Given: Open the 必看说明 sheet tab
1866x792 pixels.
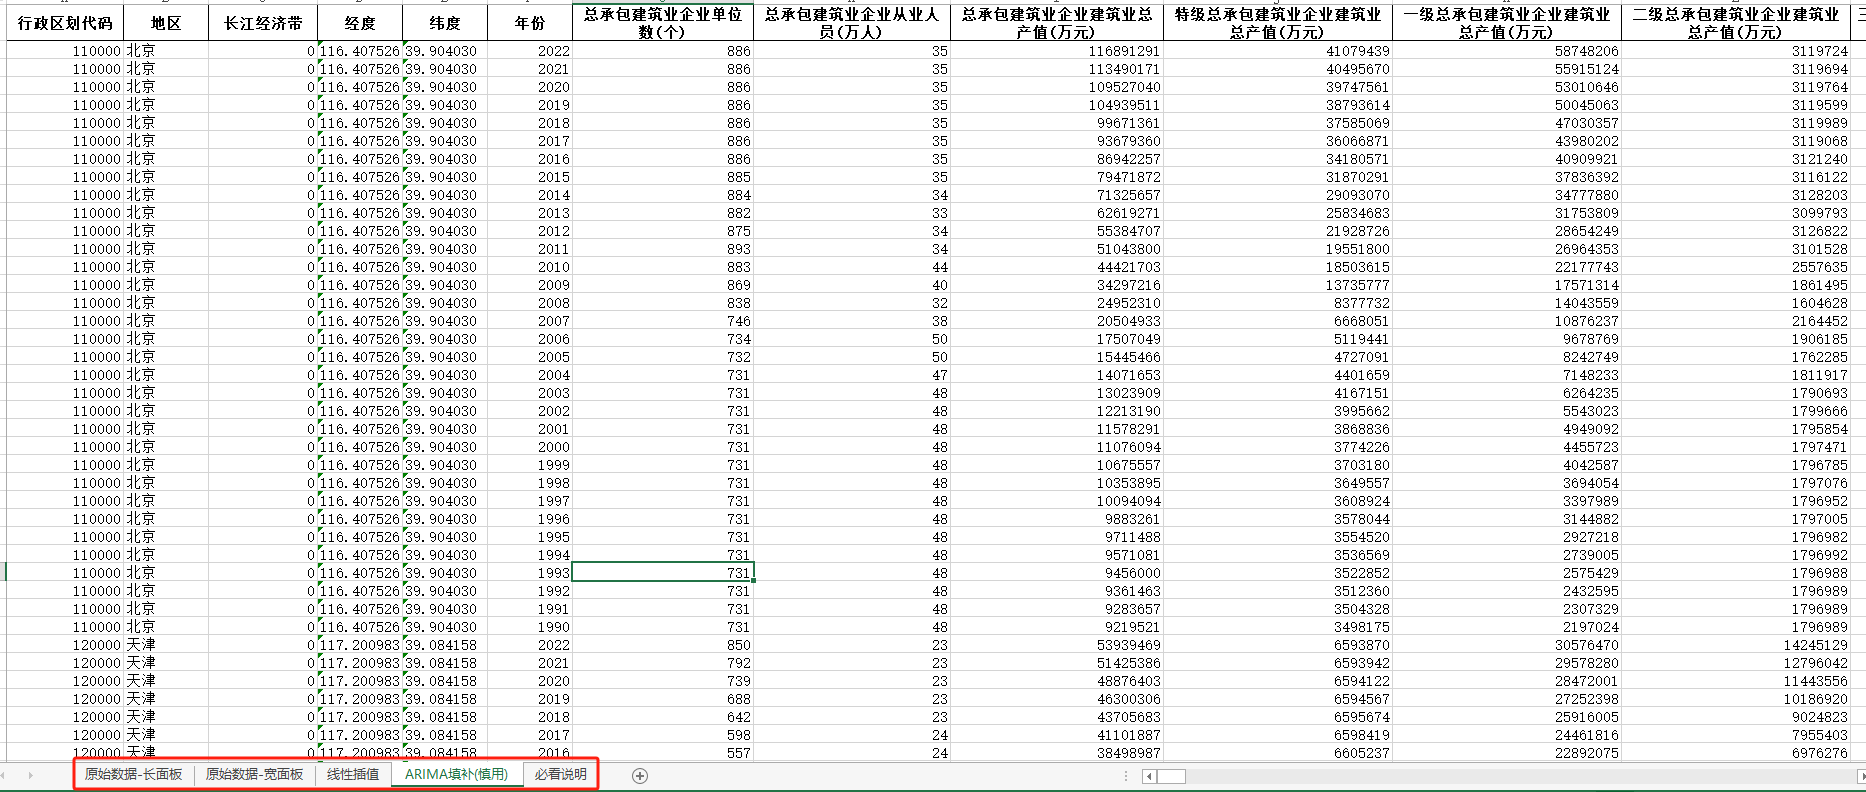Looking at the screenshot, I should (560, 774).
